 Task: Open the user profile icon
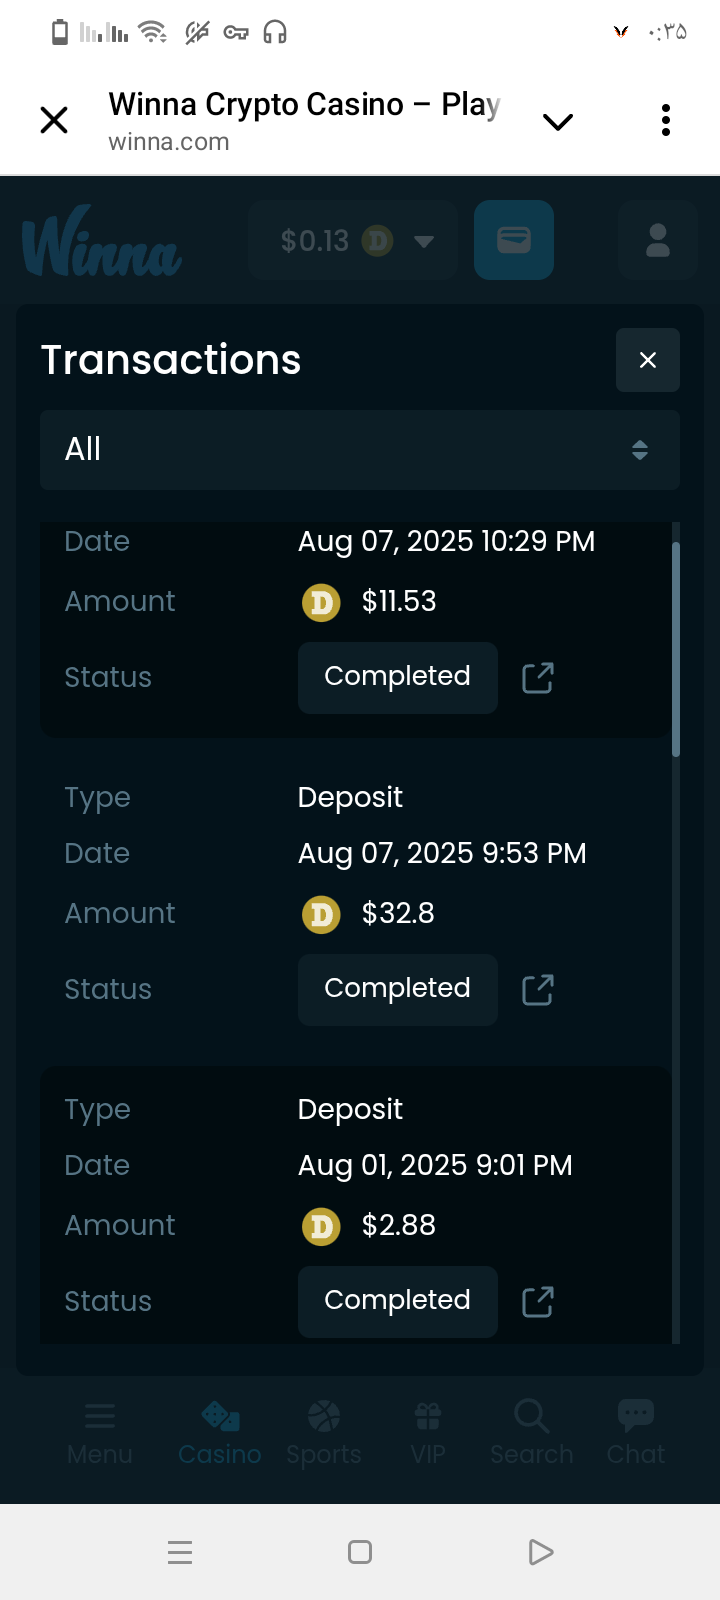point(657,240)
